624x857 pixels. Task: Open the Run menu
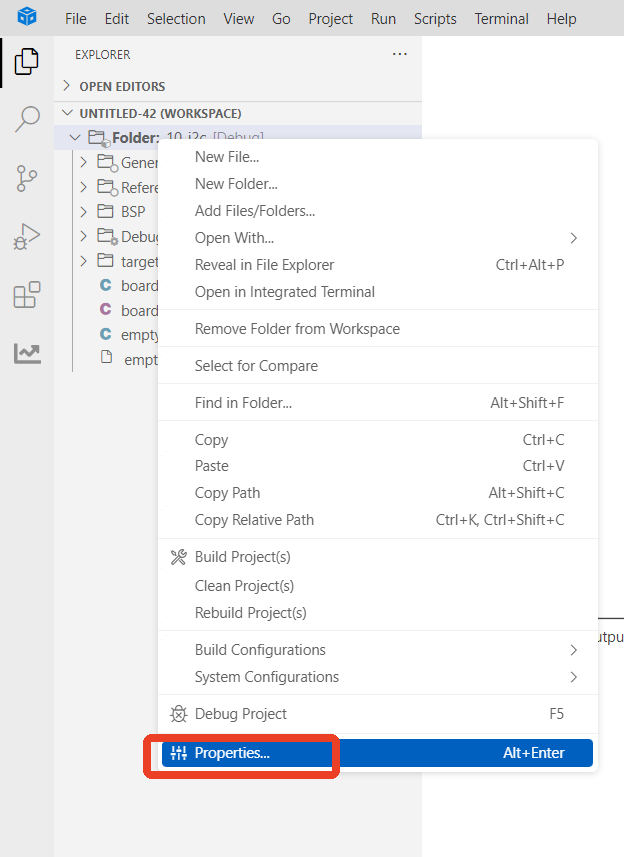pos(383,19)
